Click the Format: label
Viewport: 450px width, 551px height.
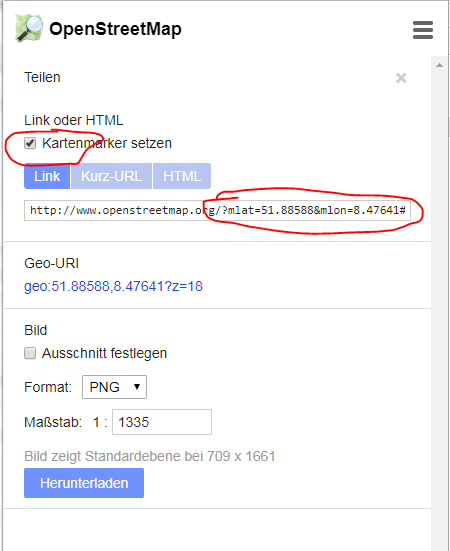click(48, 387)
